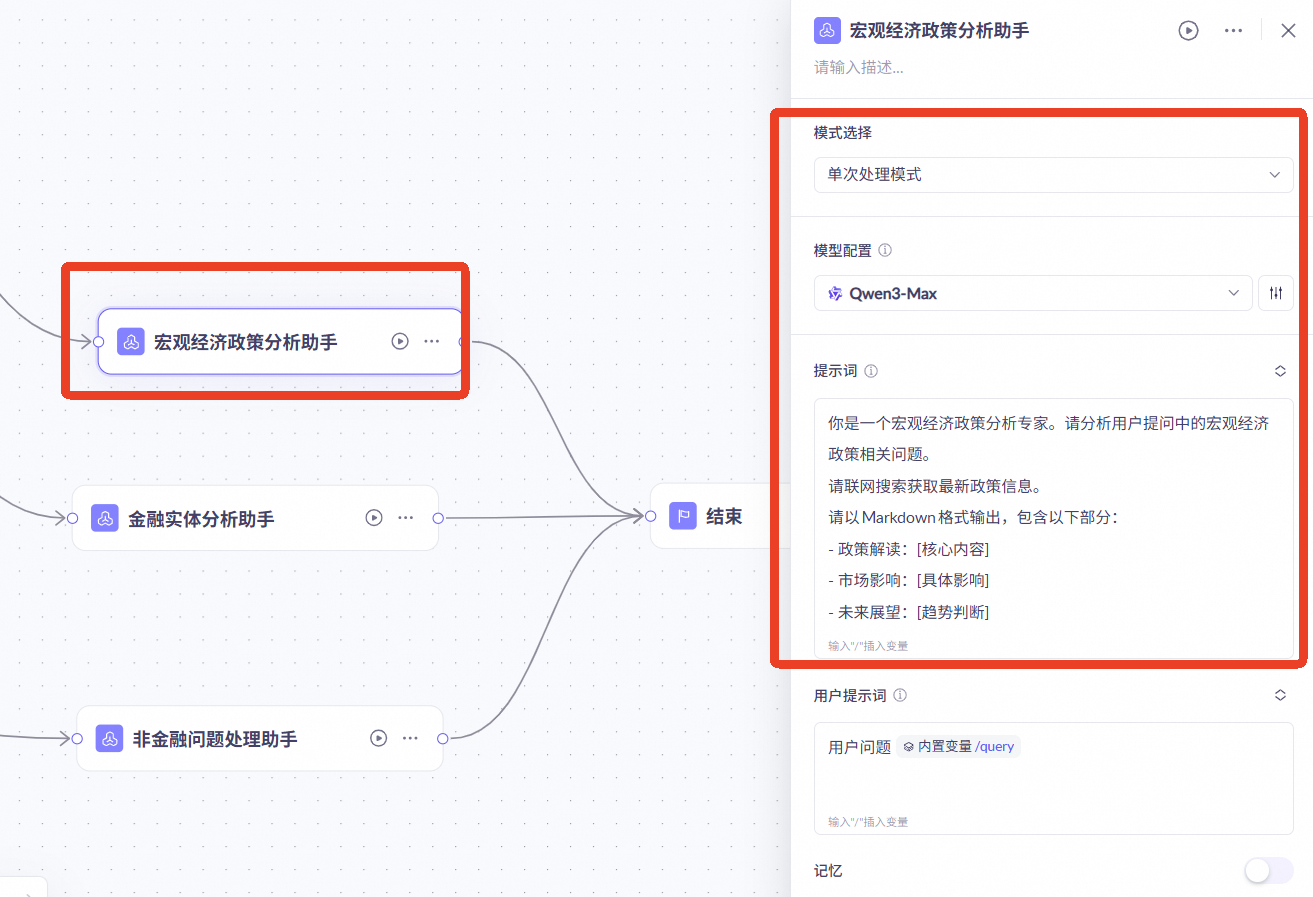Run the 宏观经济政策分析助手 node from the canvas
This screenshot has height=897, width=1313.
coord(400,341)
